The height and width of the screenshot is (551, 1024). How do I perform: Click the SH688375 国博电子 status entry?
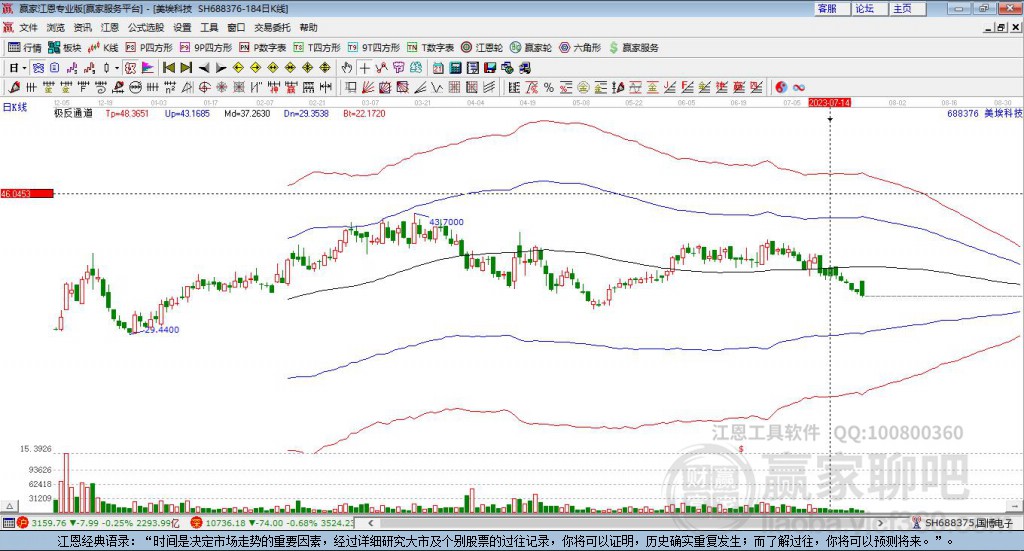point(962,523)
